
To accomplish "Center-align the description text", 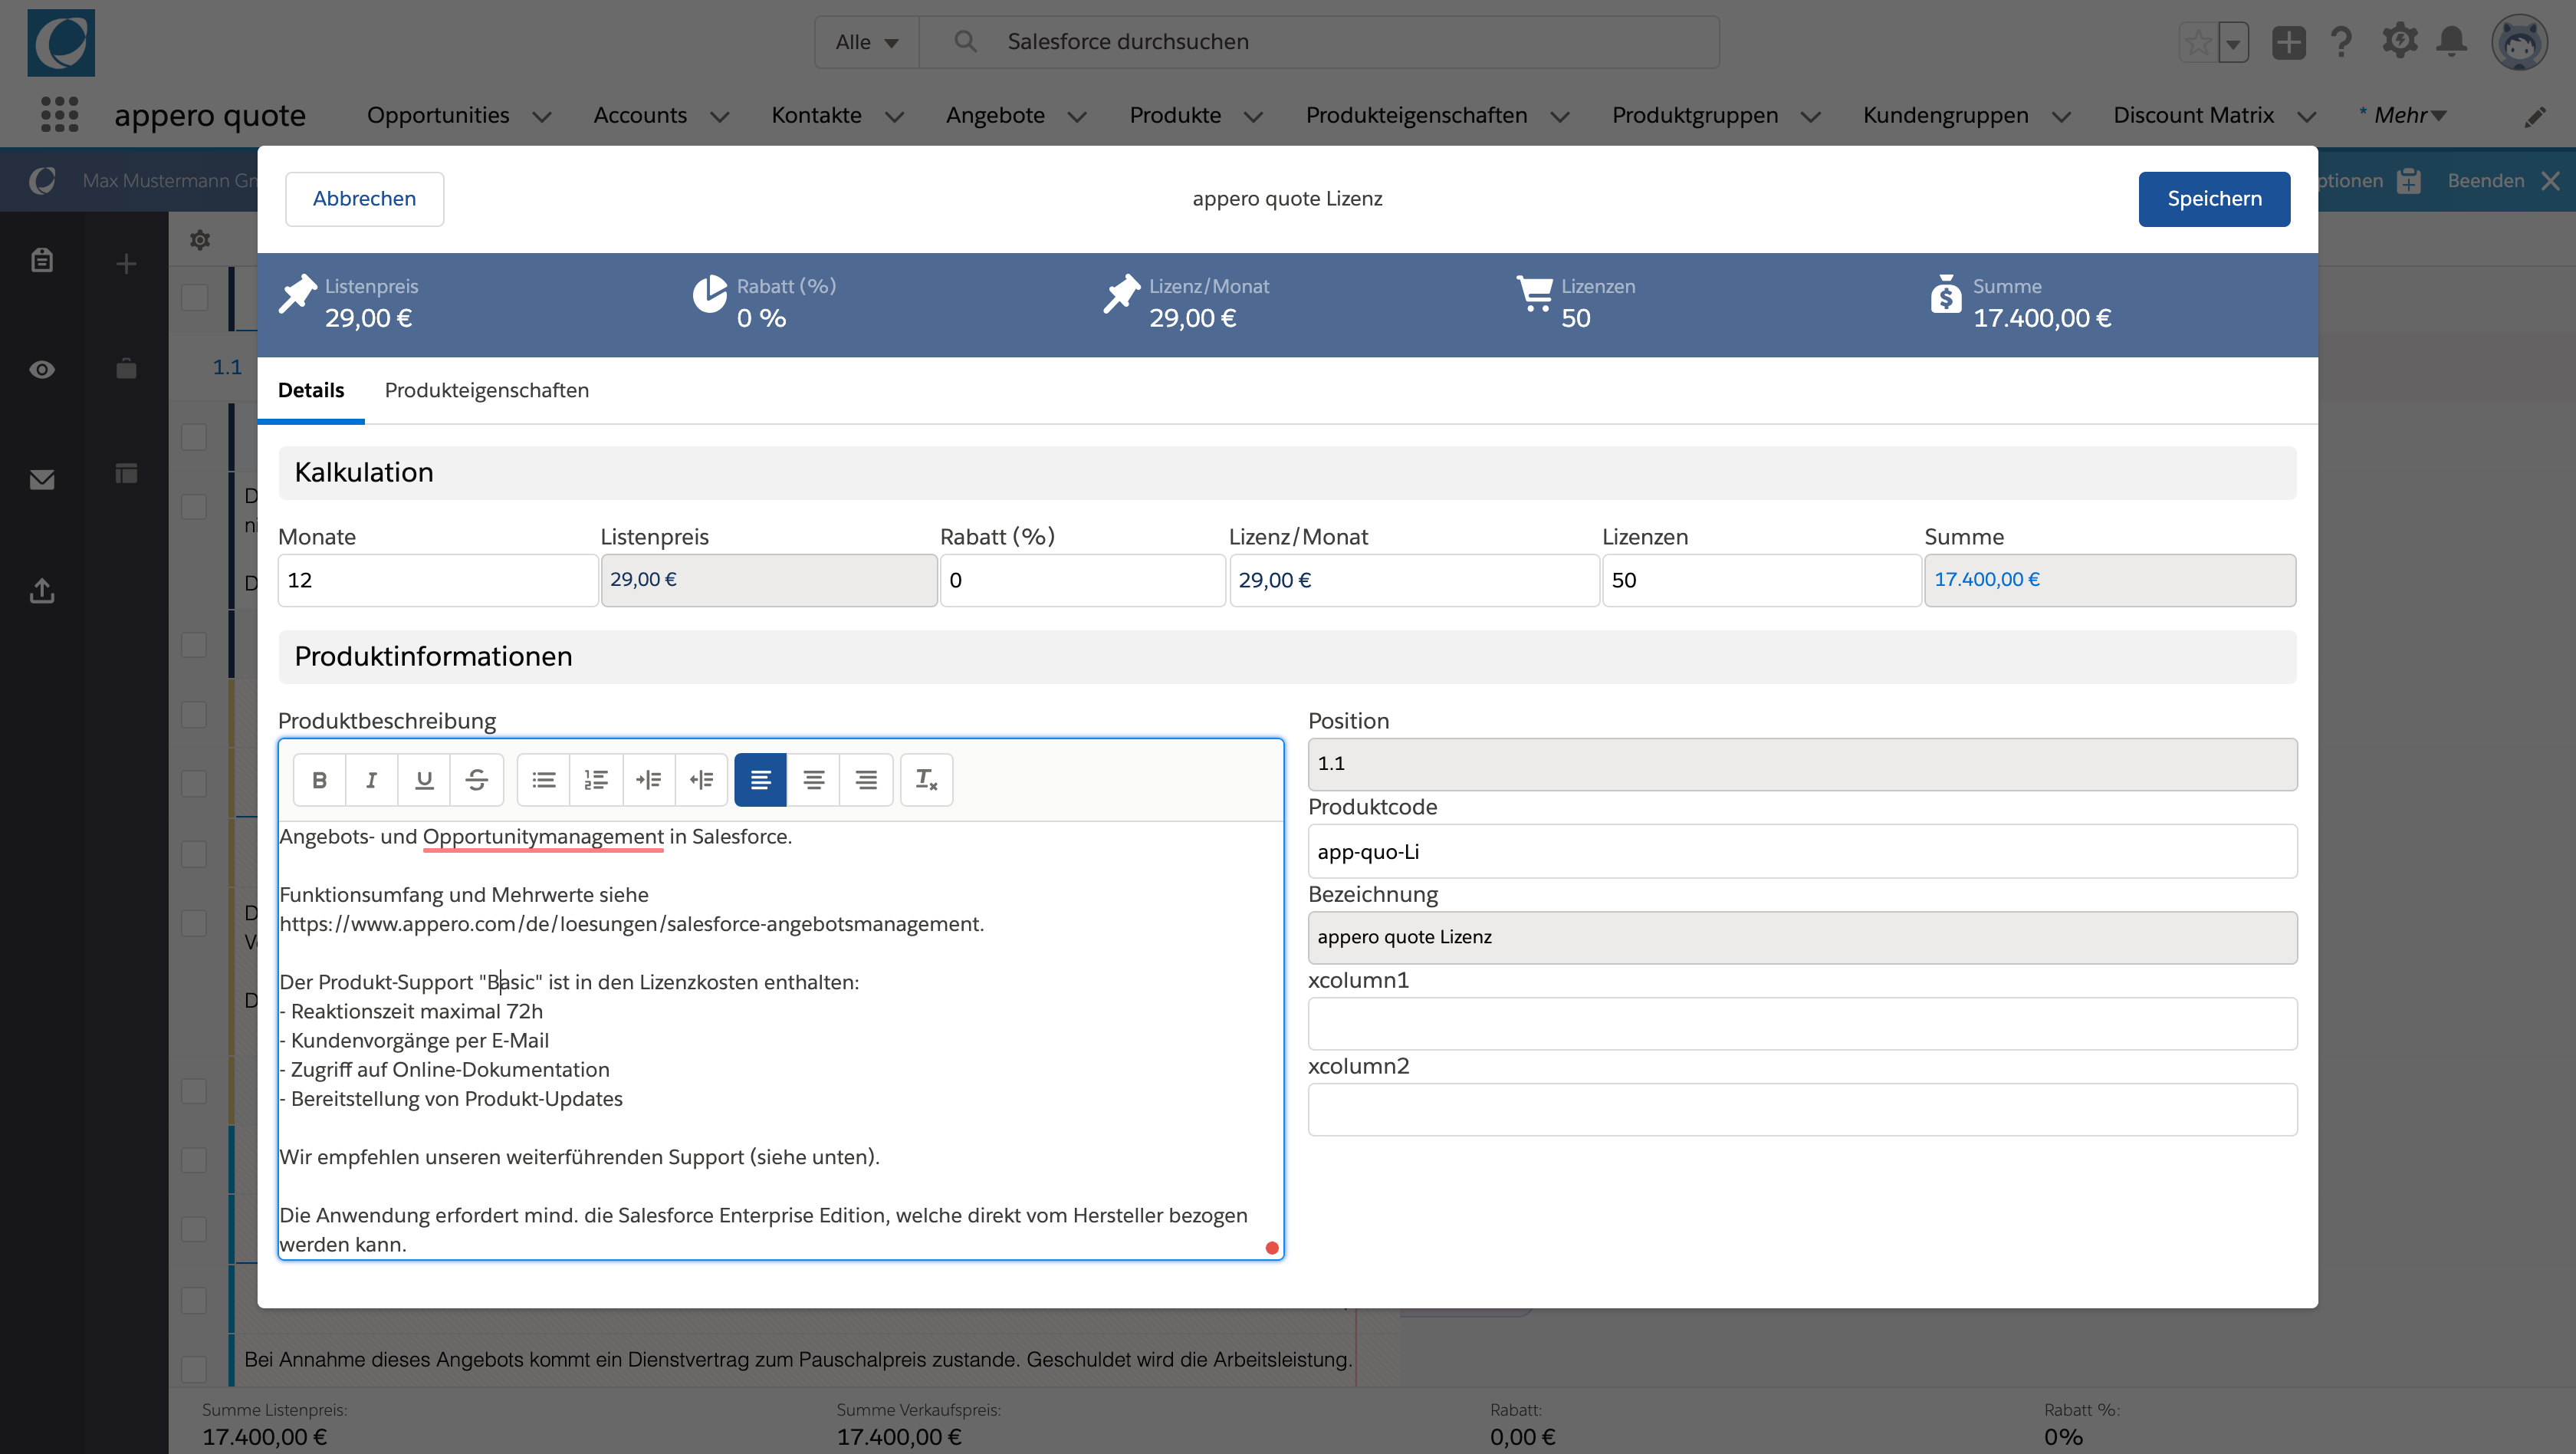I will (x=813, y=780).
